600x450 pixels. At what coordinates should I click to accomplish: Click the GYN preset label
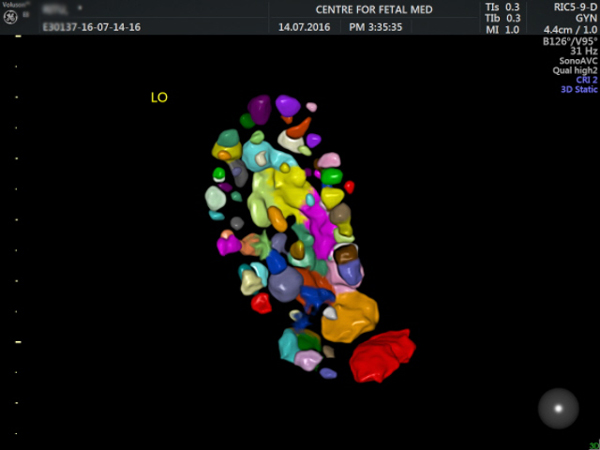pos(586,18)
